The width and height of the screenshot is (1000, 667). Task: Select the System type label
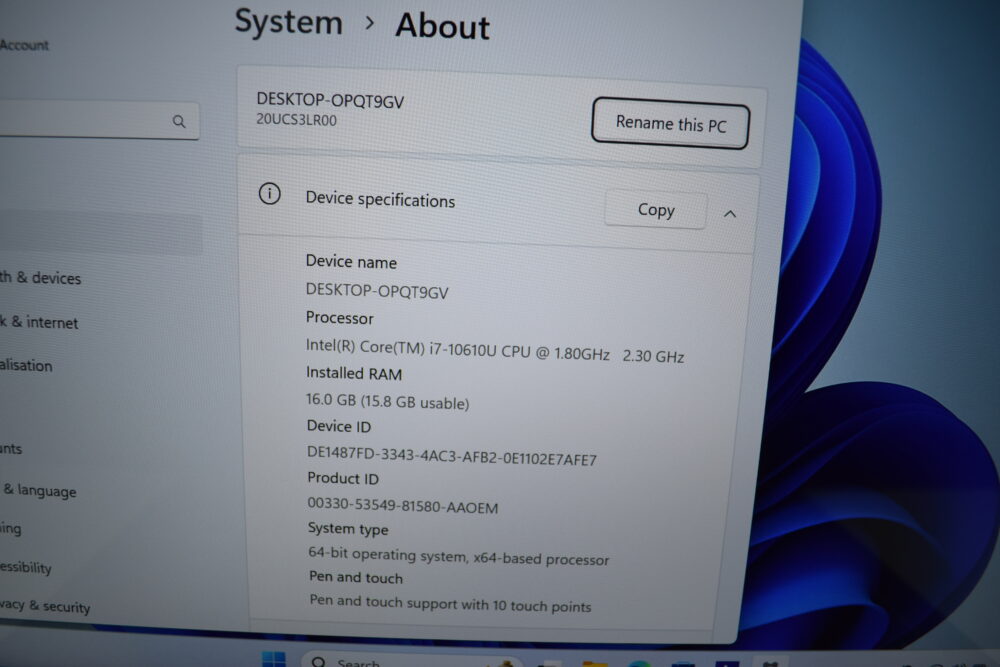tap(348, 529)
